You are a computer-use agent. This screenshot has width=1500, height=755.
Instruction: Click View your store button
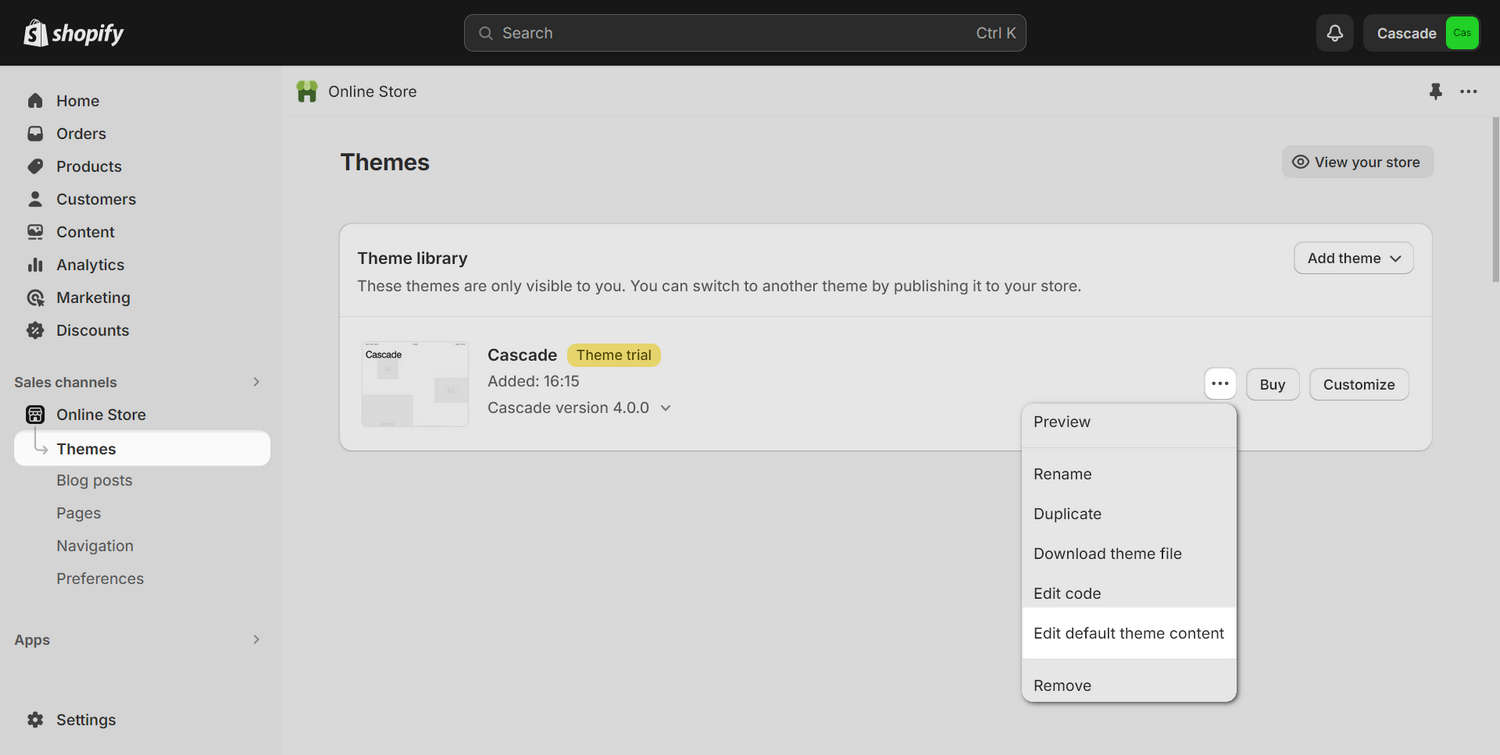(1357, 162)
